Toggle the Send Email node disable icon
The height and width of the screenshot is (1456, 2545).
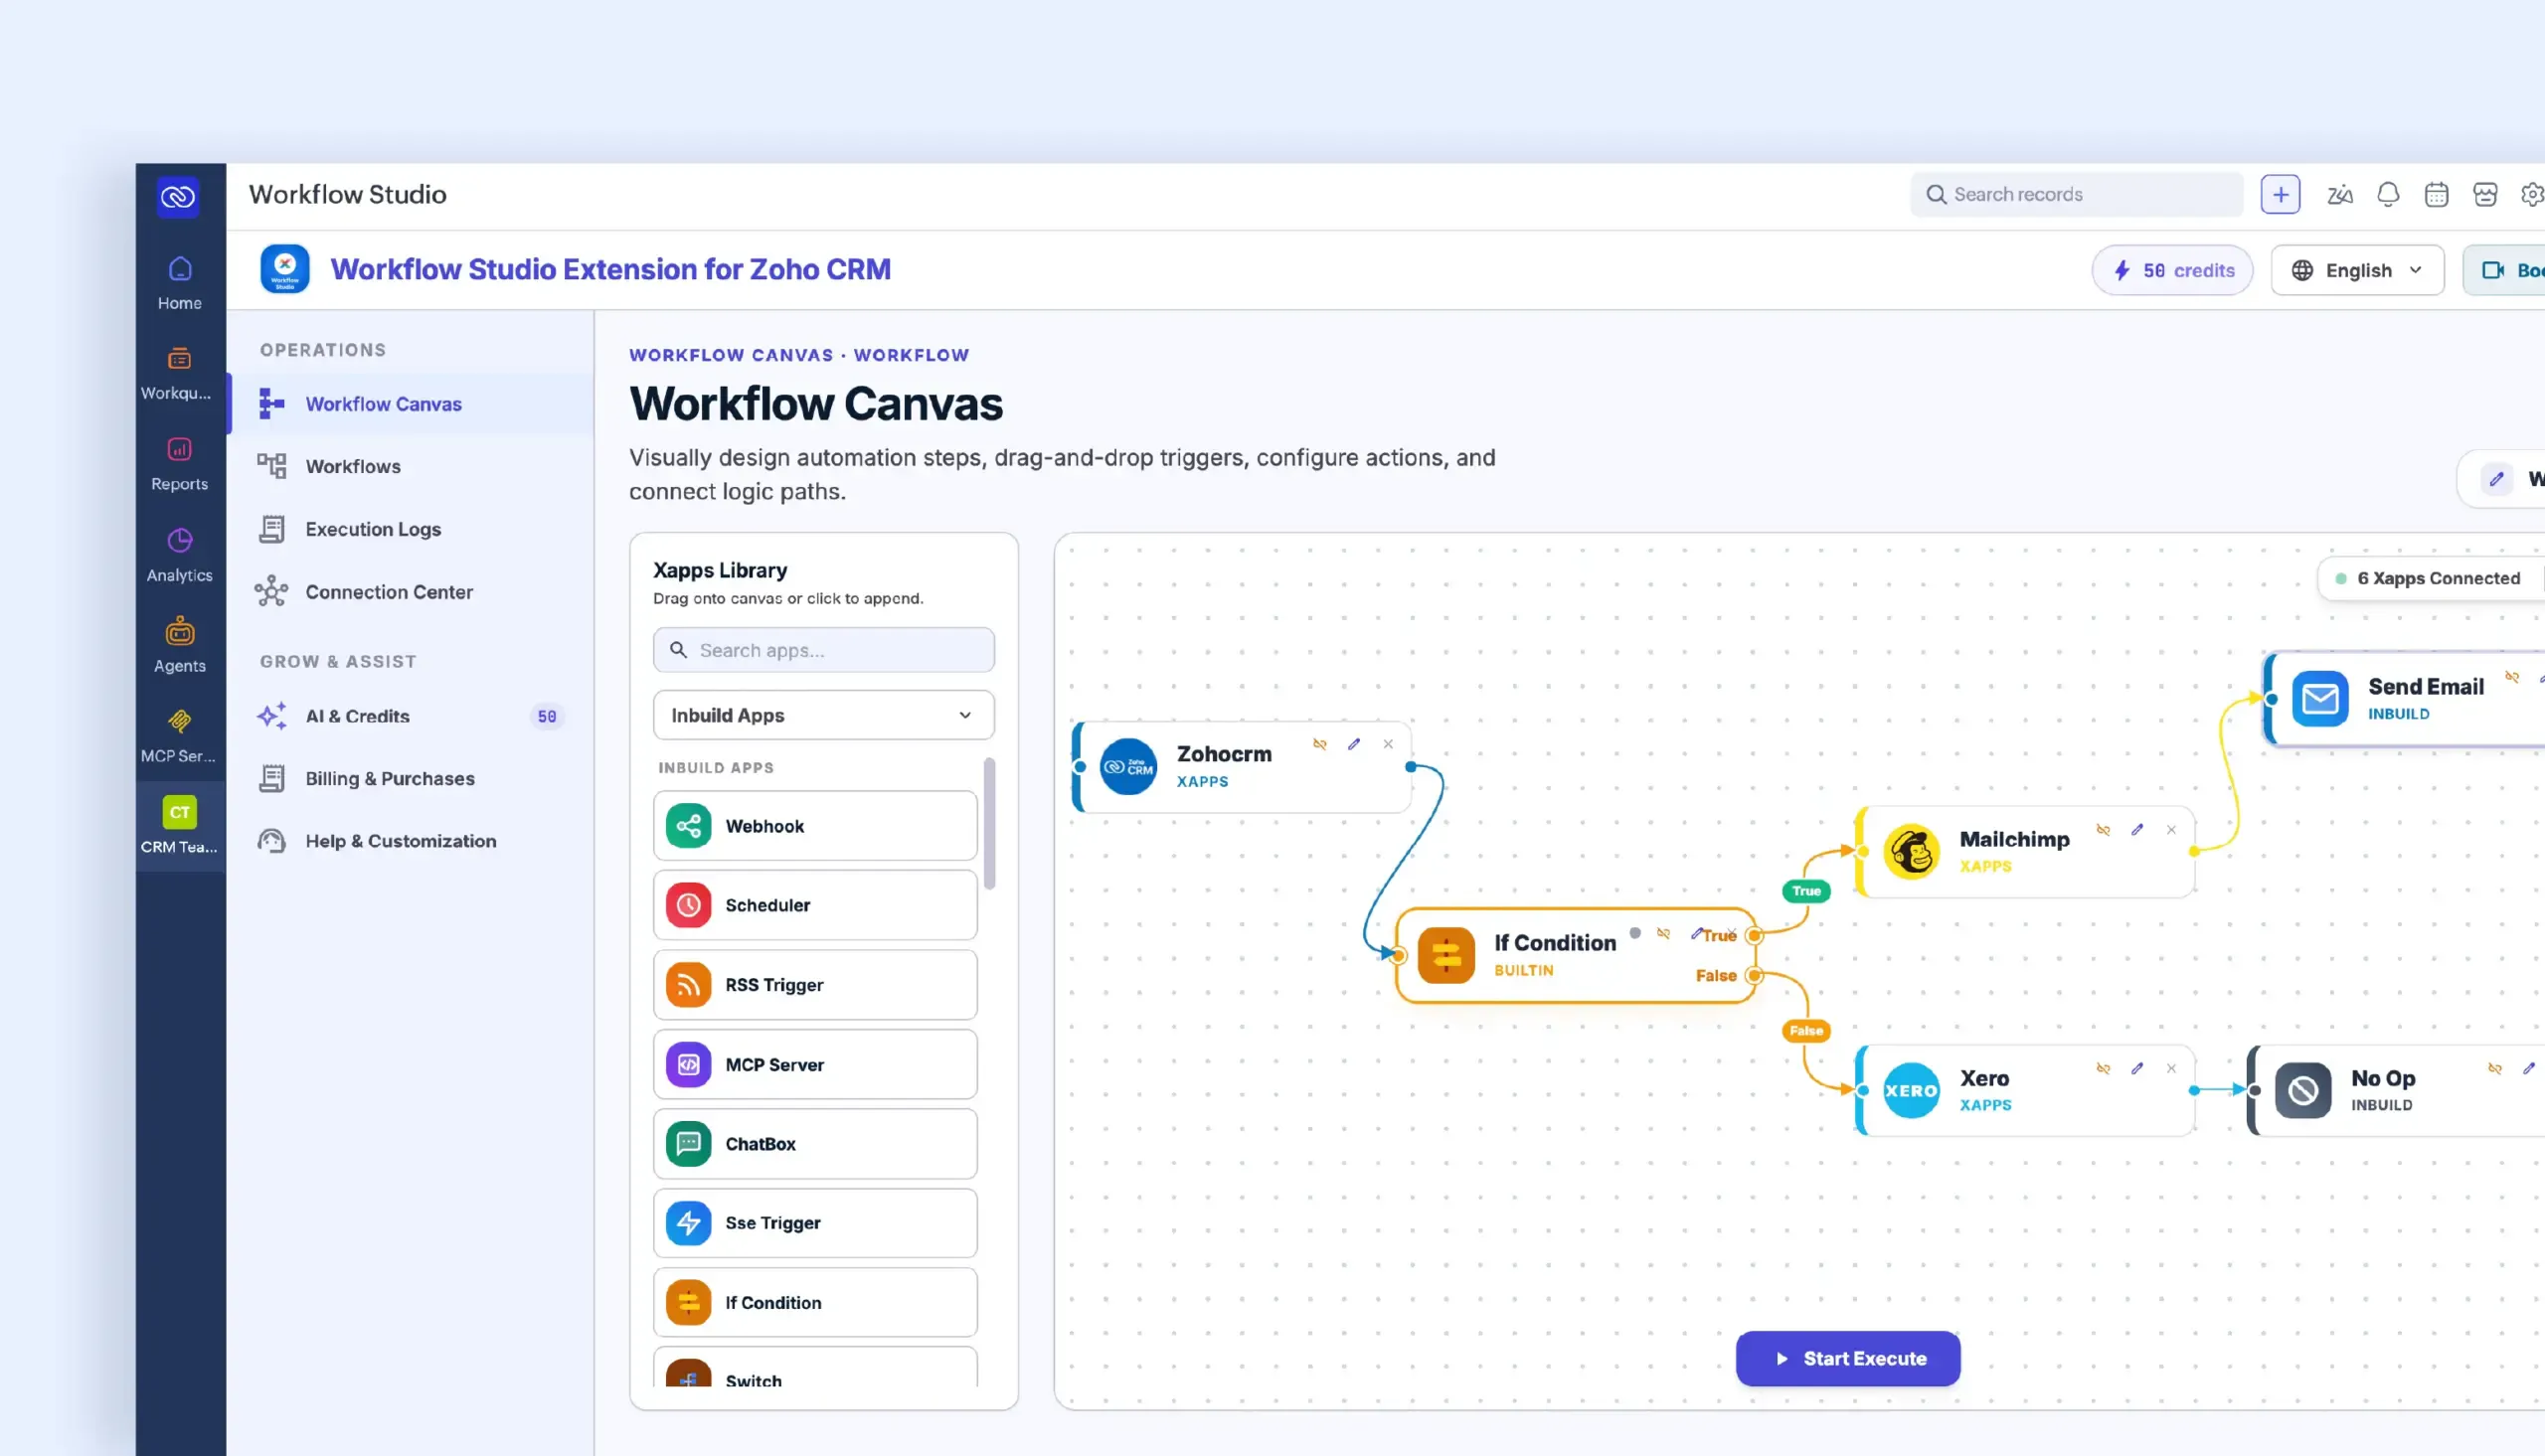click(2512, 677)
